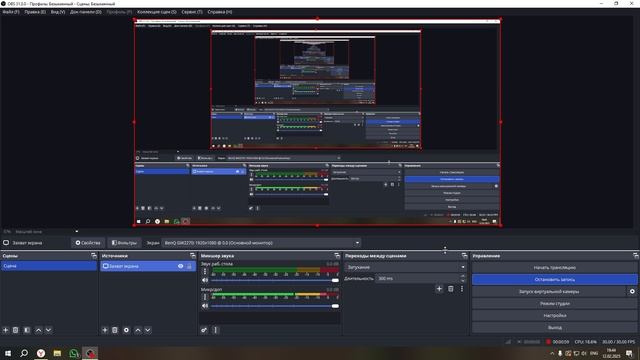Move the source down in Sources panel
640x360 pixels.
[147, 330]
